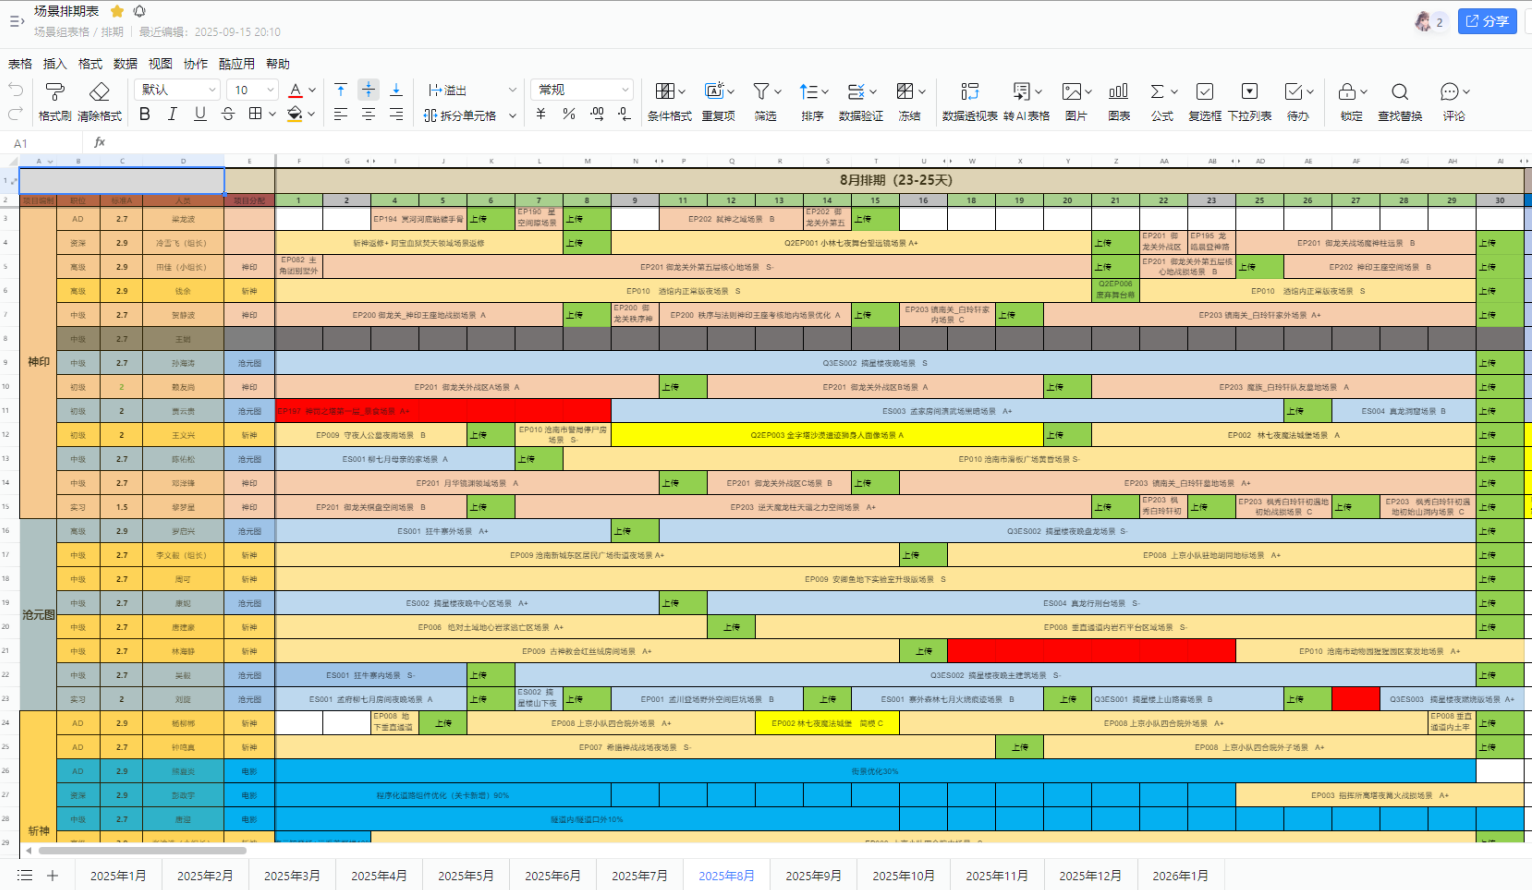Open the comments (评论) tool
The image size is (1532, 890).
pyautogui.click(x=1453, y=102)
